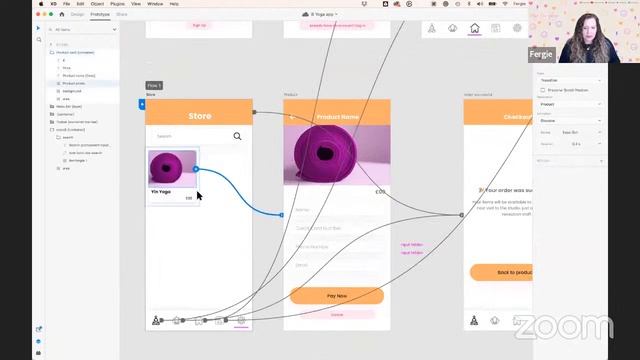Viewport: 640px width, 360px height.
Task: Click the libraries icon above plugins
Action: click(39, 329)
